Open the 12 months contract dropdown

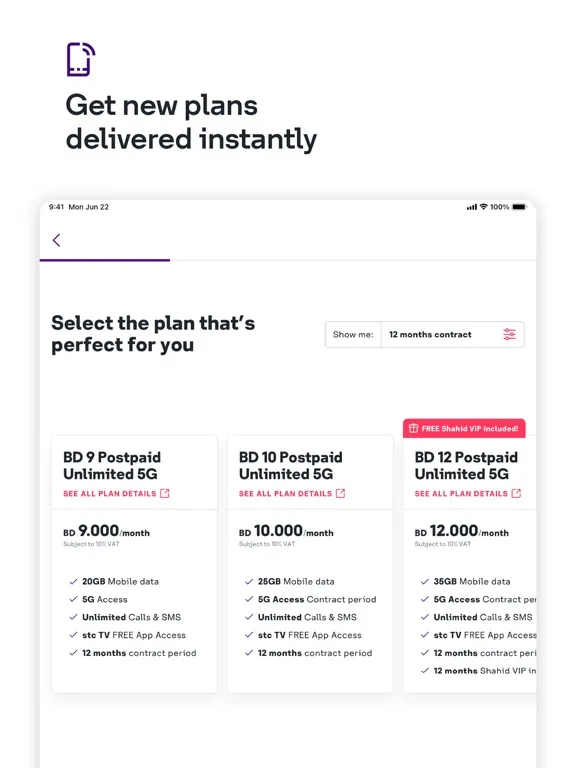click(452, 335)
